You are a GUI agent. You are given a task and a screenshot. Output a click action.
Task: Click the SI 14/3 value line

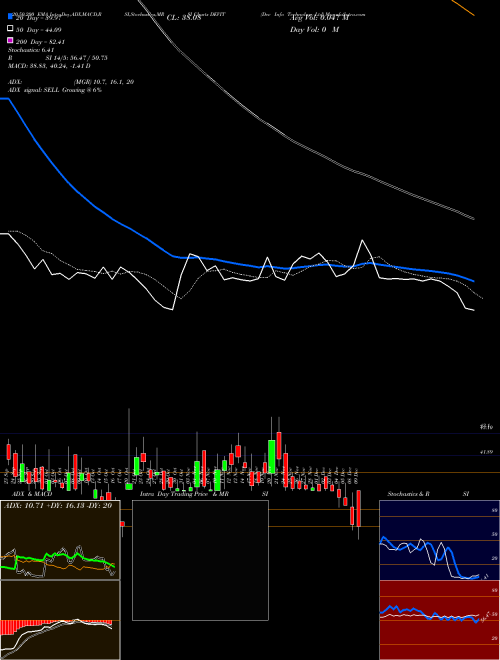pos(77,58)
